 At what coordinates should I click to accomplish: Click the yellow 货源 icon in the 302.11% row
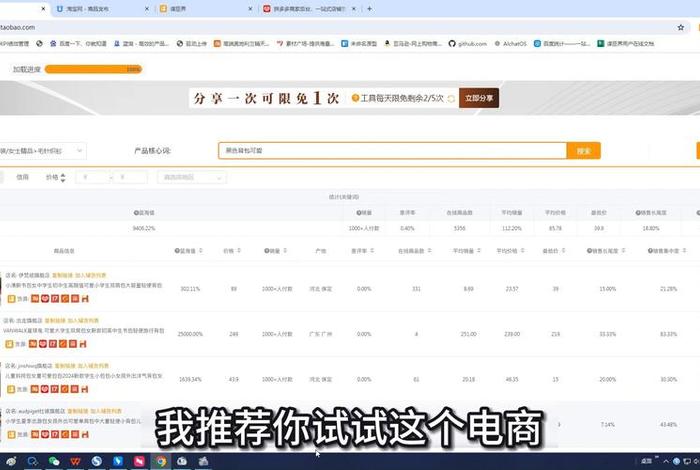tap(11, 299)
